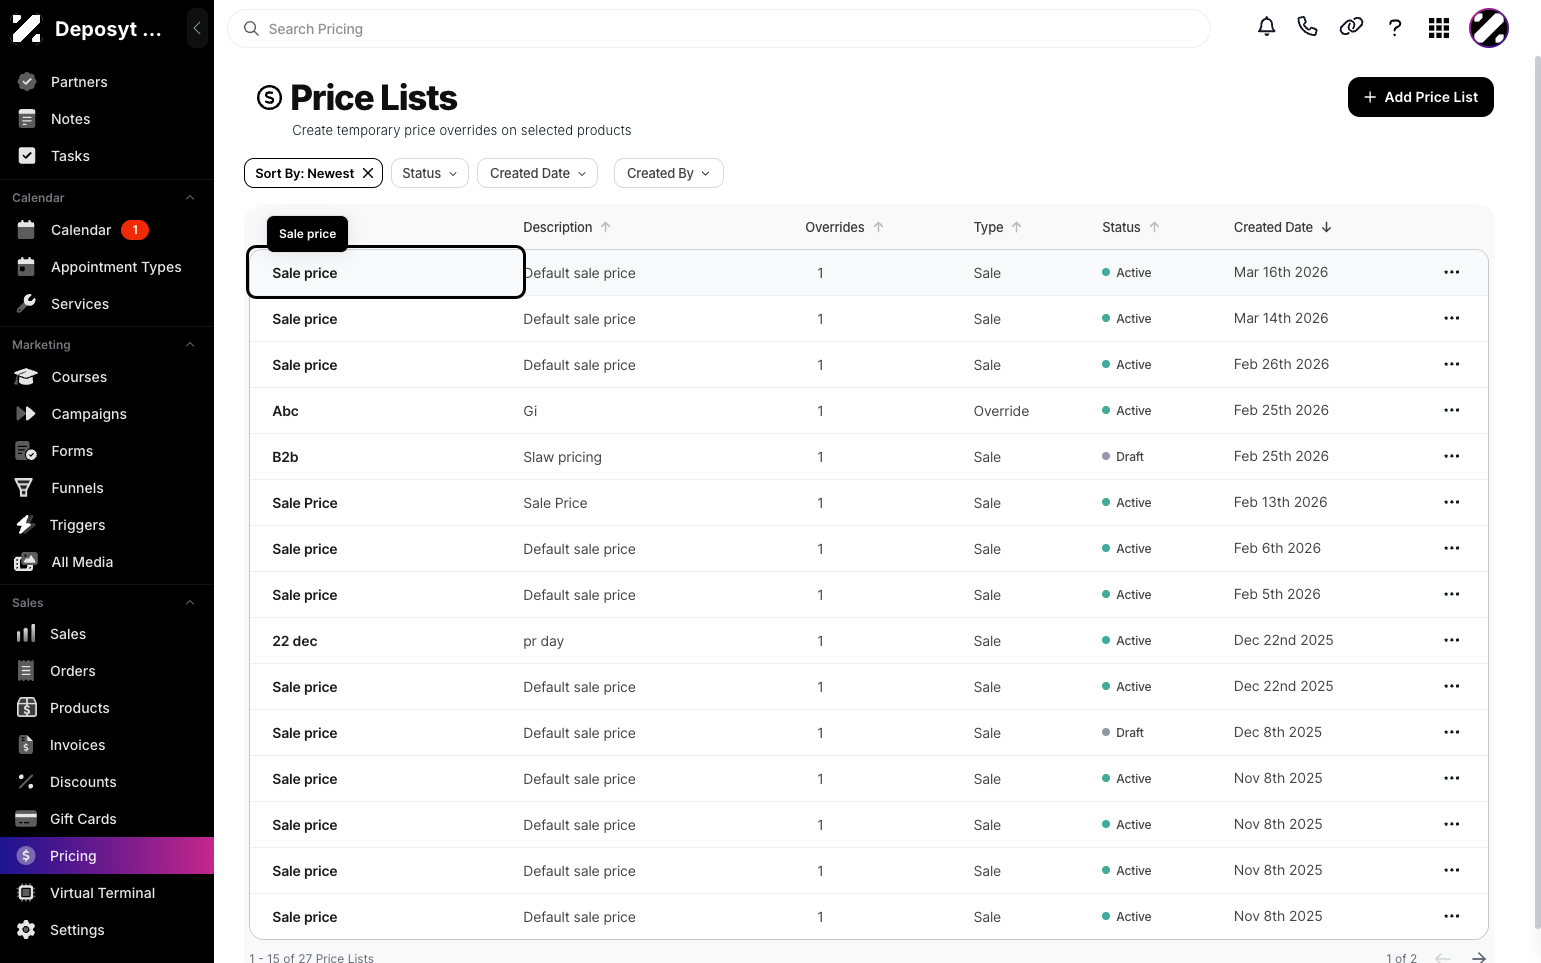Viewport: 1541px width, 963px height.
Task: Go to the next page arrow
Action: (x=1478, y=958)
